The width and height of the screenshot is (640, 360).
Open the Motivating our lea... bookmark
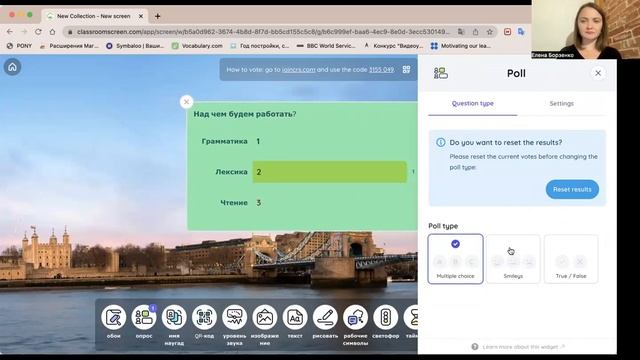tap(461, 46)
